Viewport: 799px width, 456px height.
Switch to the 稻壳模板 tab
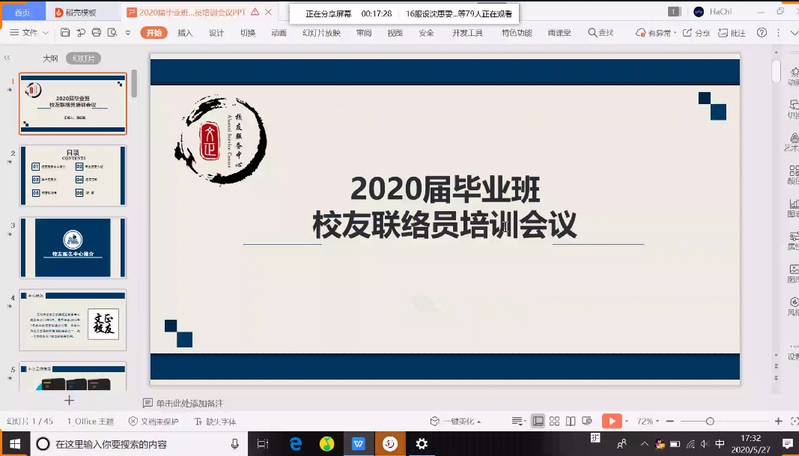click(x=82, y=11)
